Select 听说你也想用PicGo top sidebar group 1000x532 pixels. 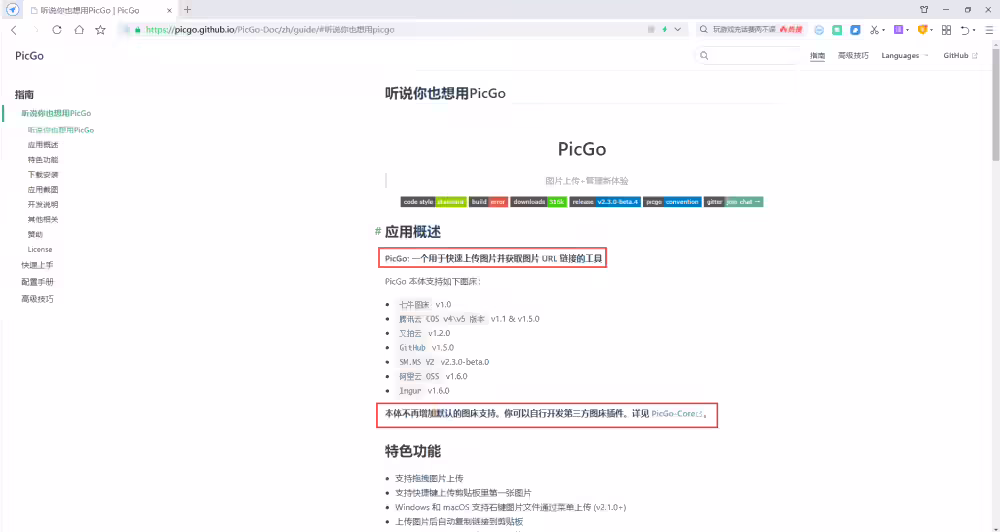coord(56,114)
